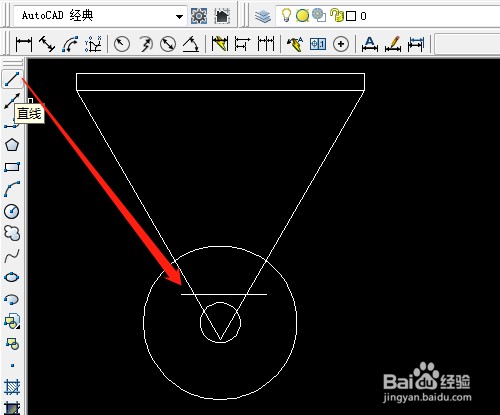Expand the AutoCAD 经典 workspace dropdown
500x415 pixels.
179,16
